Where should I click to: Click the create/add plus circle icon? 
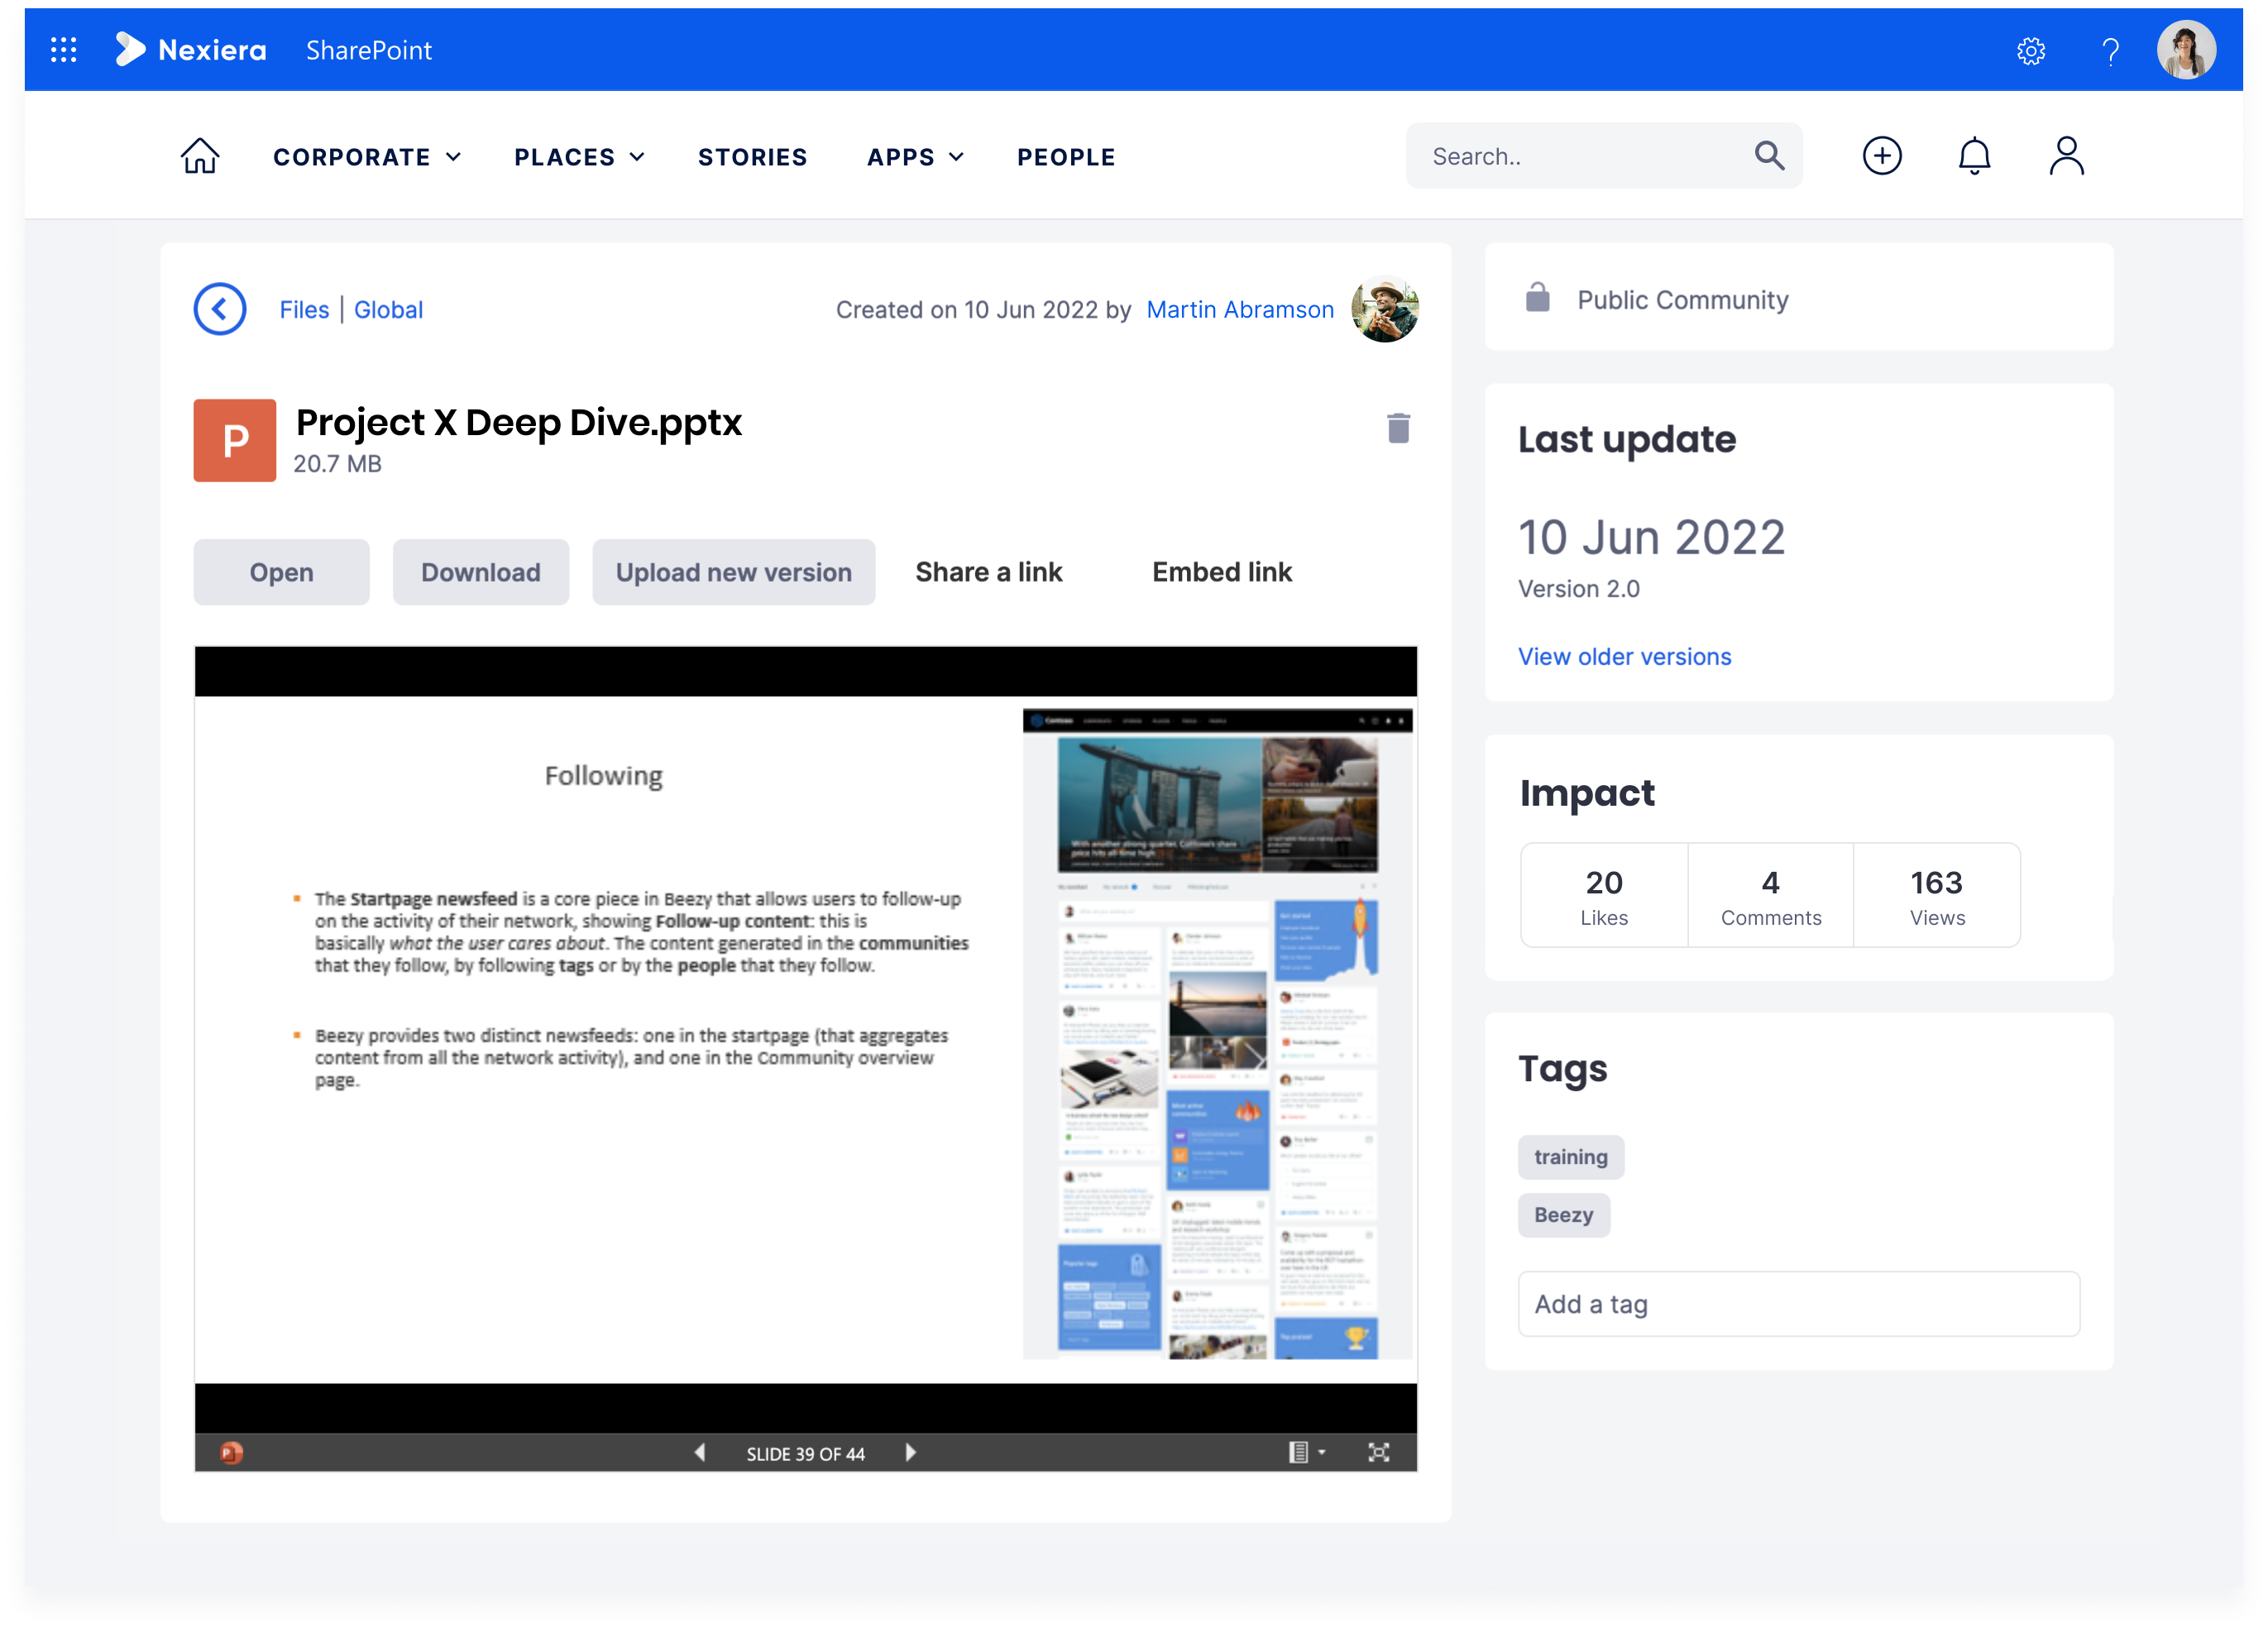[1883, 157]
